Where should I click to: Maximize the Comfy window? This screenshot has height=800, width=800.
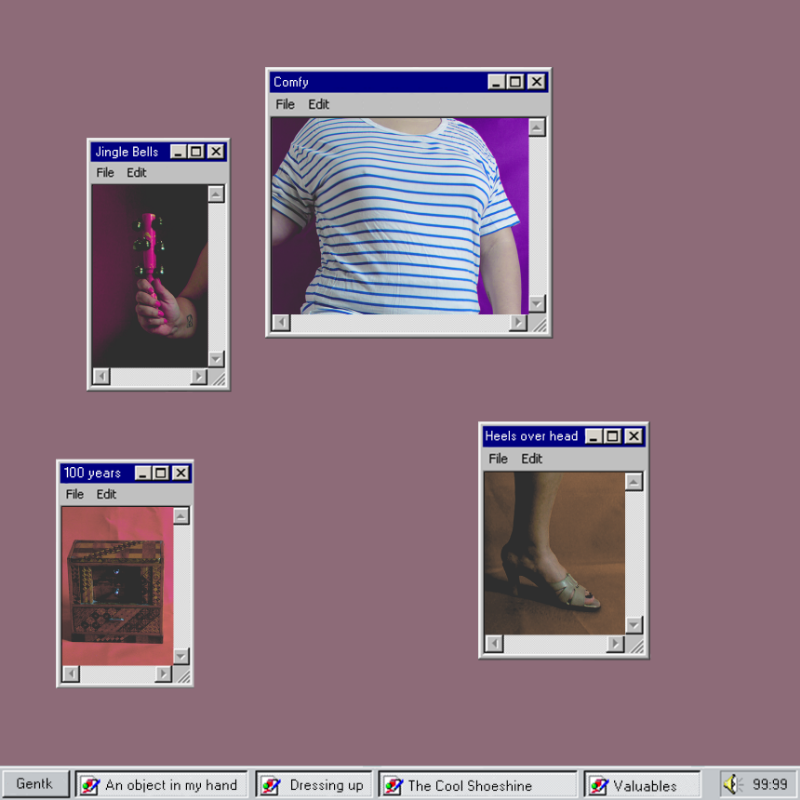tap(515, 82)
